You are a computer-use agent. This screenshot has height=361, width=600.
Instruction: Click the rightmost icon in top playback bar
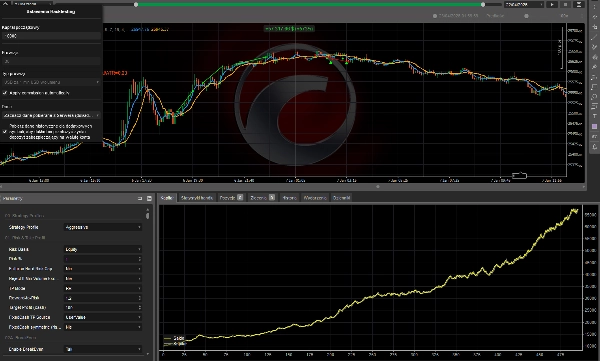click(x=579, y=4)
